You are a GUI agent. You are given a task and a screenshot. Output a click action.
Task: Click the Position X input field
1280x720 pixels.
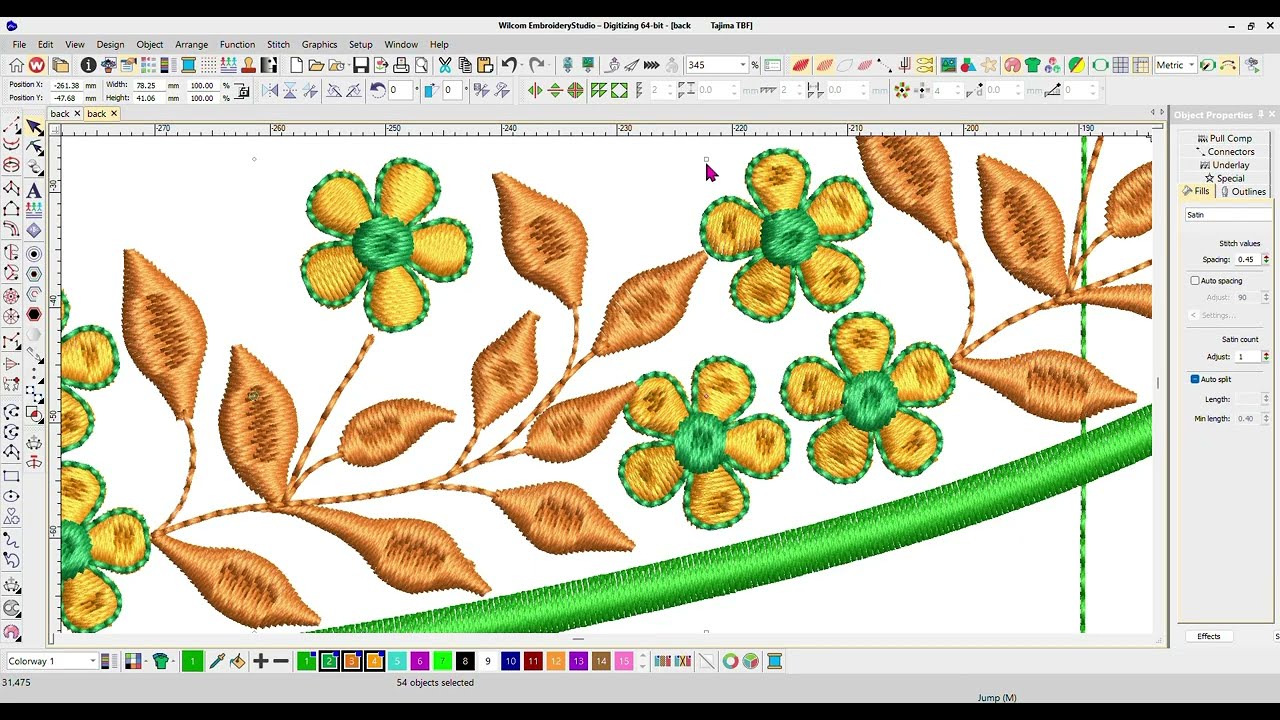67,85
